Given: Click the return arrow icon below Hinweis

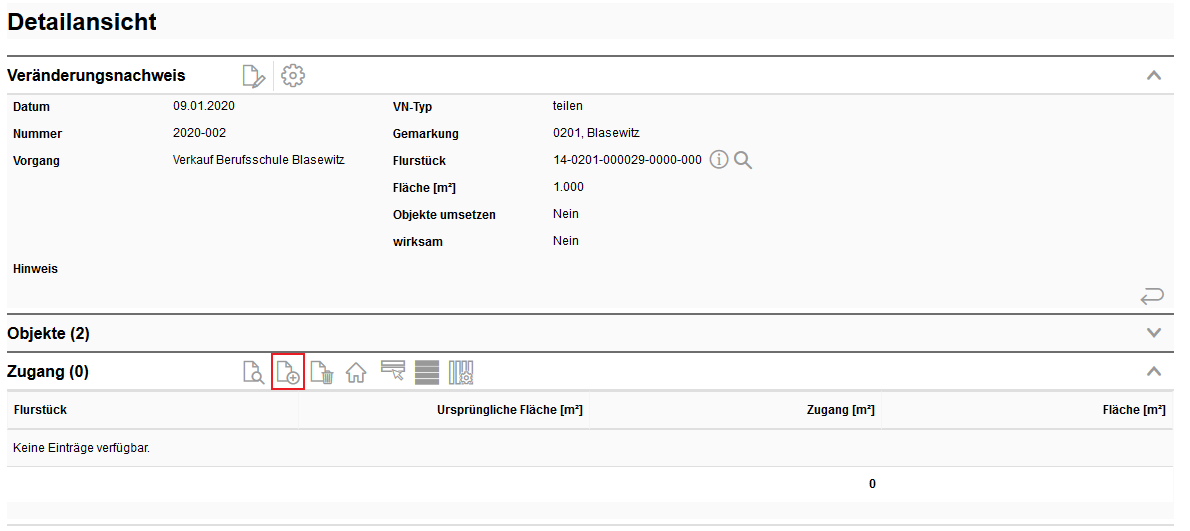Looking at the screenshot, I should tap(1152, 295).
